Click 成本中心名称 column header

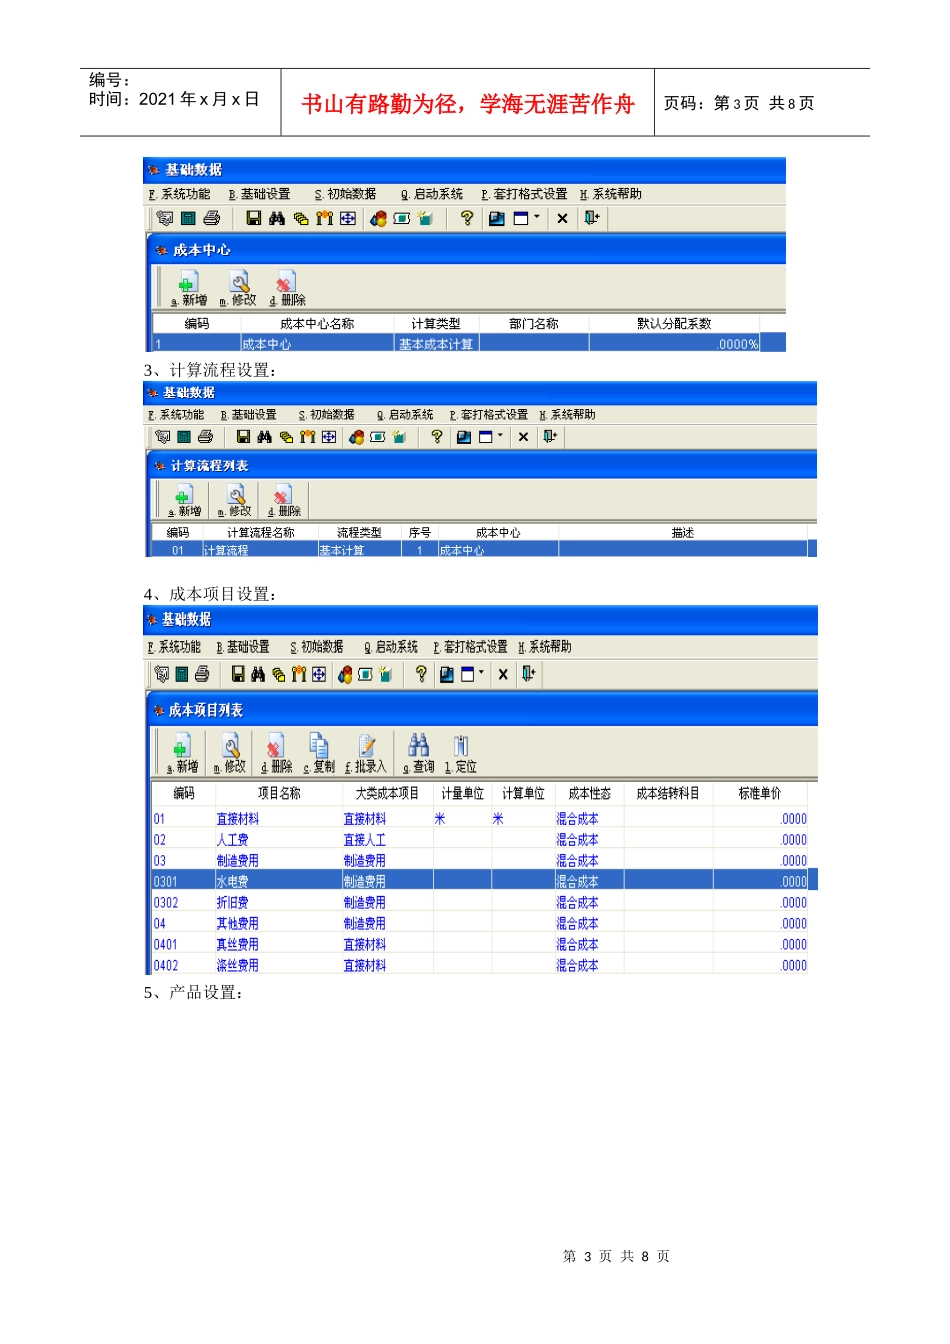point(317,324)
